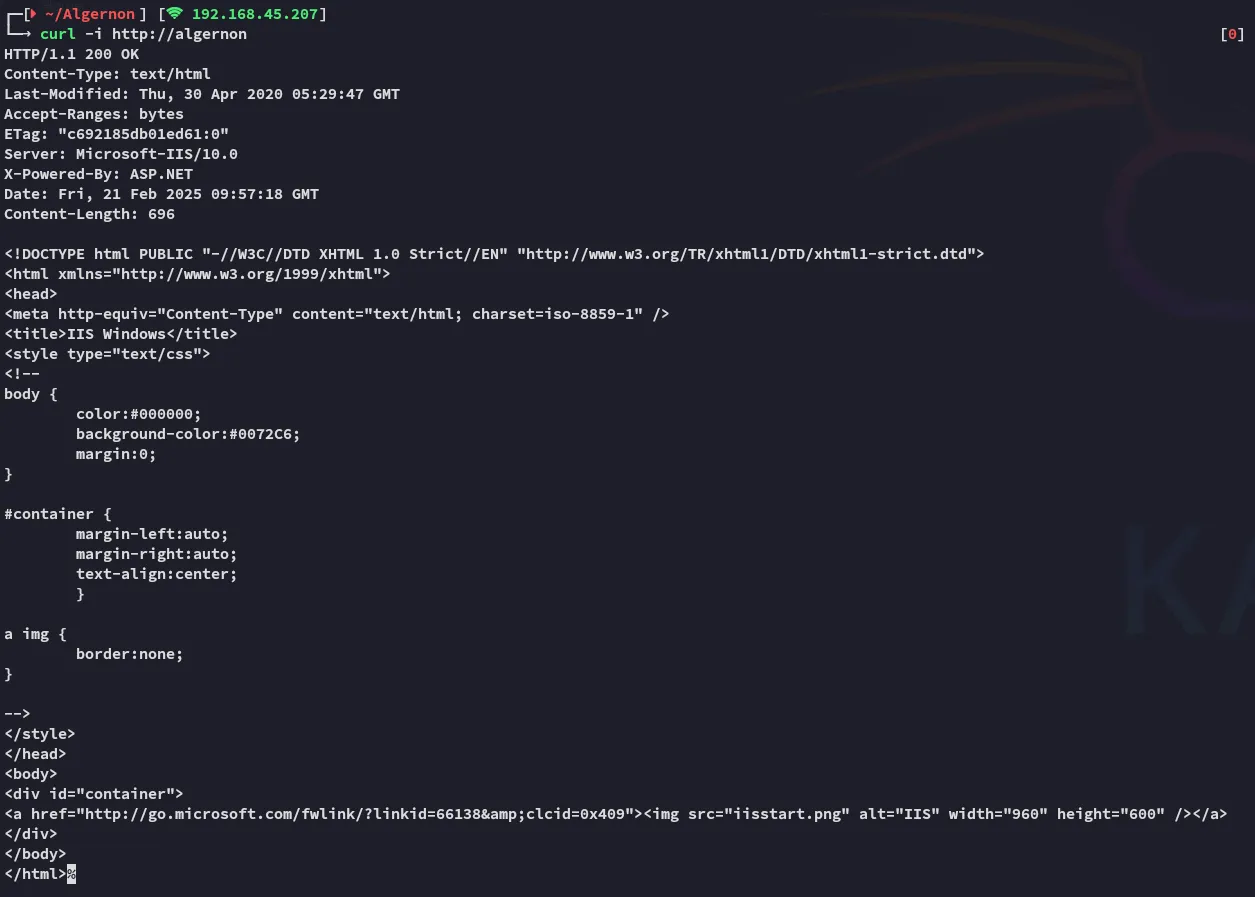1255x897 pixels.
Task: Click the curl command word
Action: 58,34
